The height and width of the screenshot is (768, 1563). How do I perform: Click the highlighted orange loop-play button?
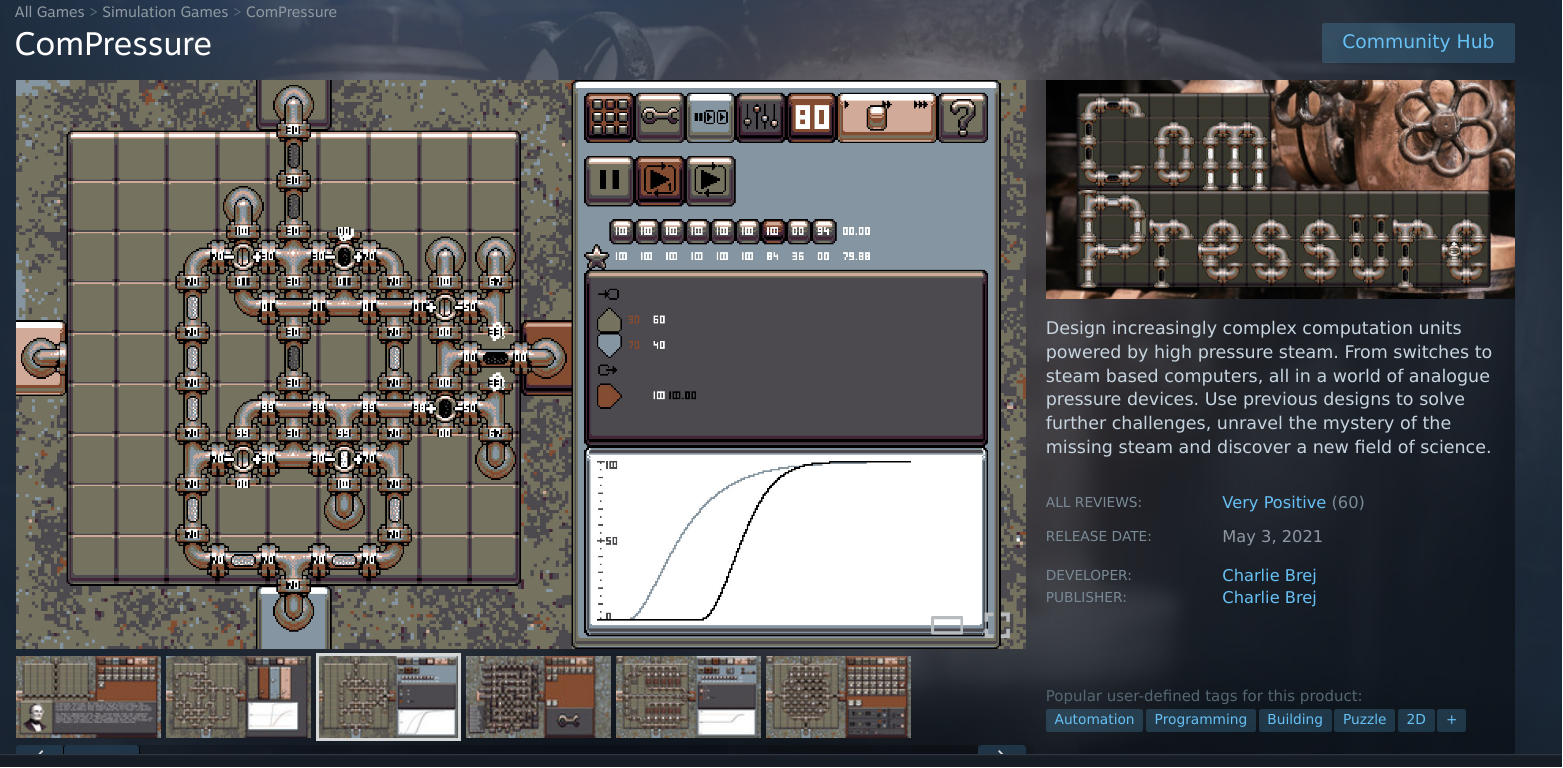660,180
